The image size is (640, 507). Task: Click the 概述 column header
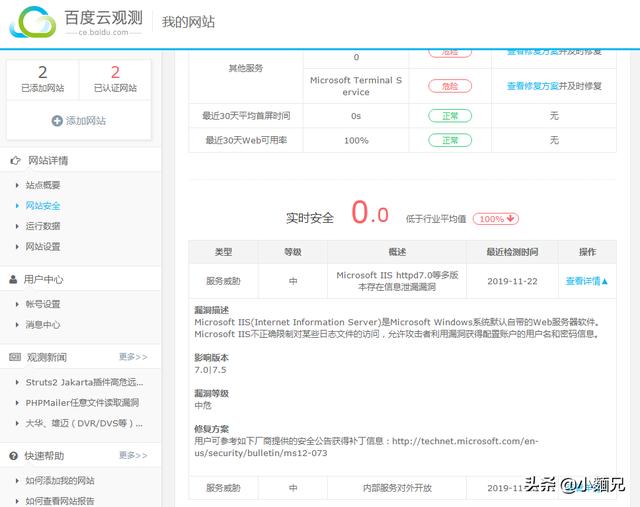397,252
